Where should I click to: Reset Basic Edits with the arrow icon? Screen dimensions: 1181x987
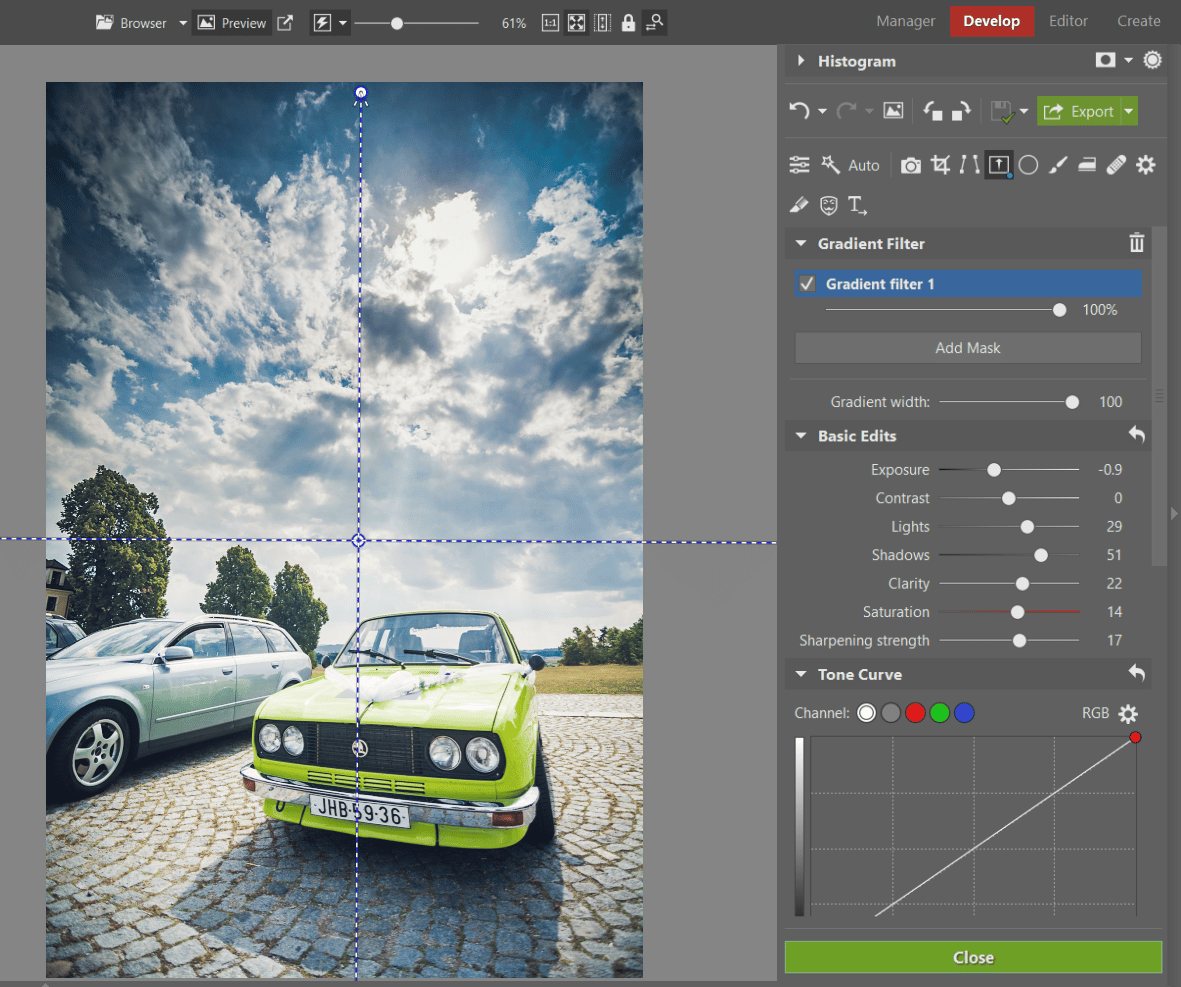tap(1137, 435)
